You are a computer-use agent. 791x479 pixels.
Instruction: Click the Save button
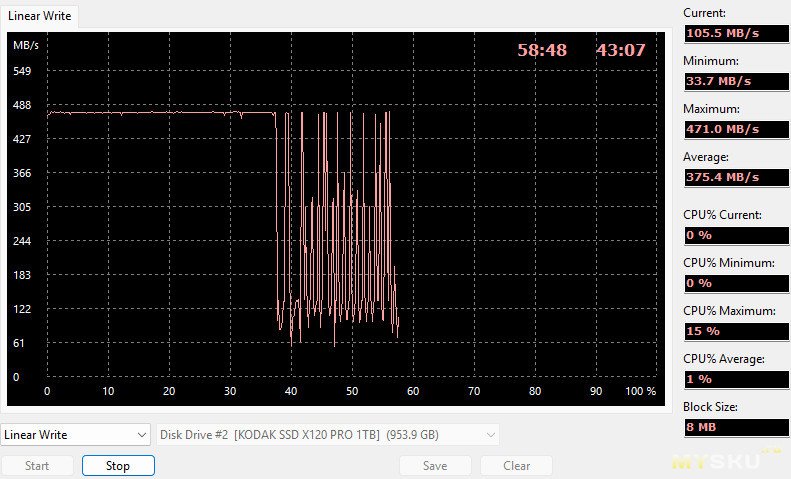[435, 466]
